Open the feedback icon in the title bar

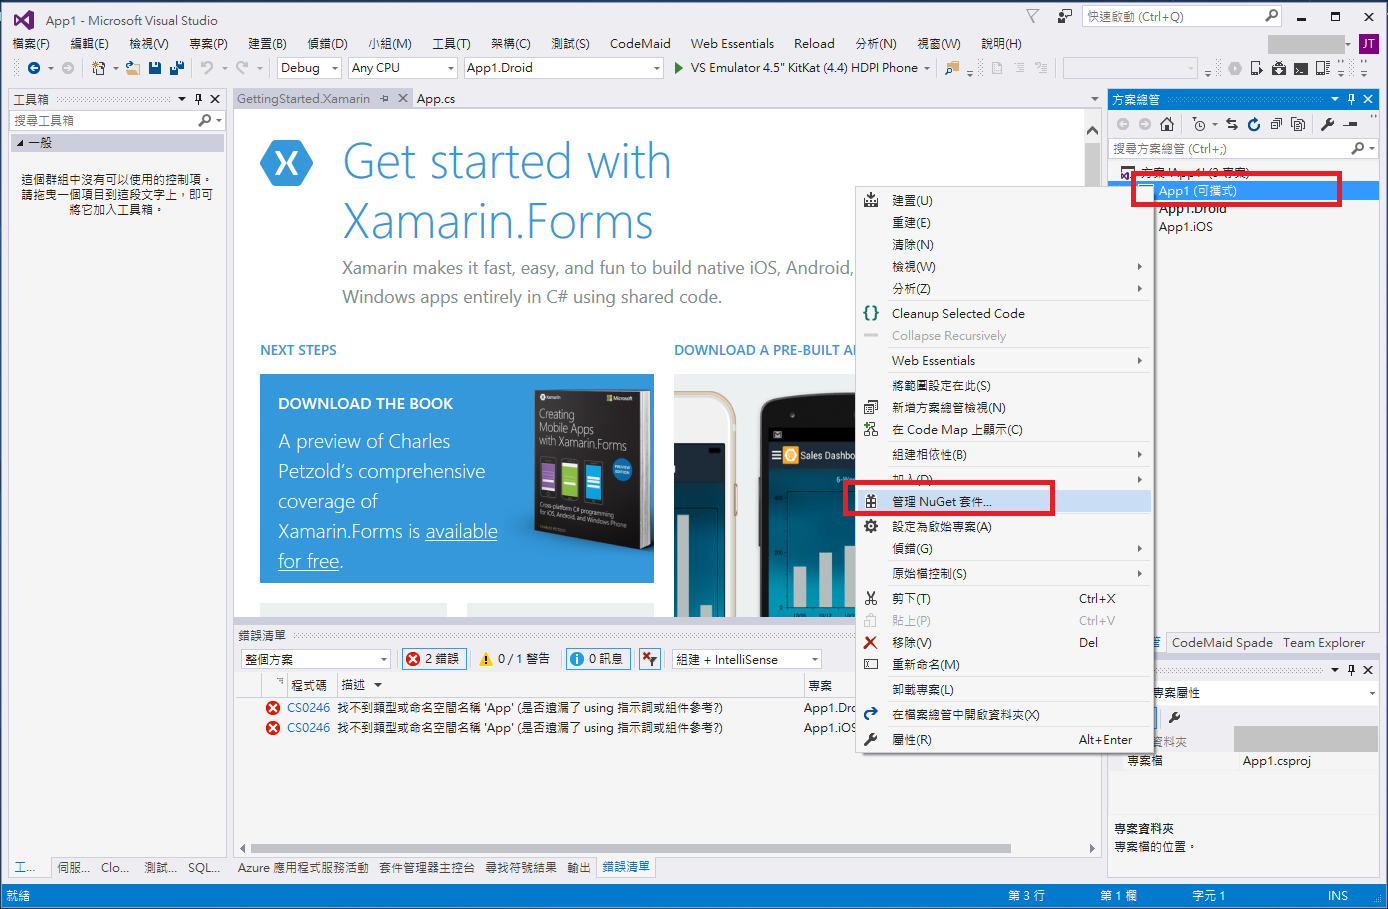(1064, 16)
